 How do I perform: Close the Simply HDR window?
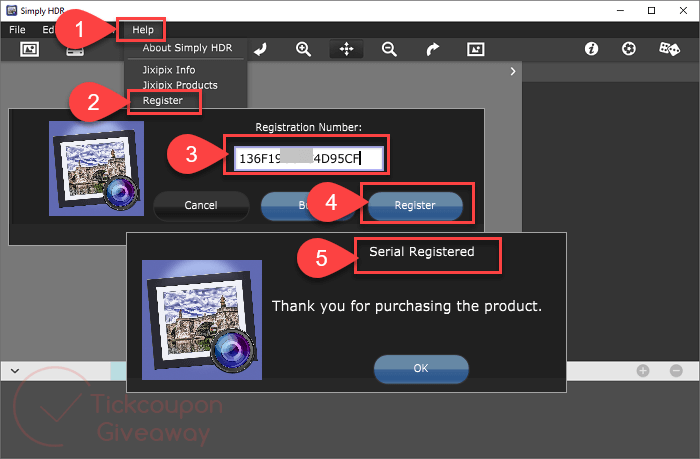click(683, 11)
